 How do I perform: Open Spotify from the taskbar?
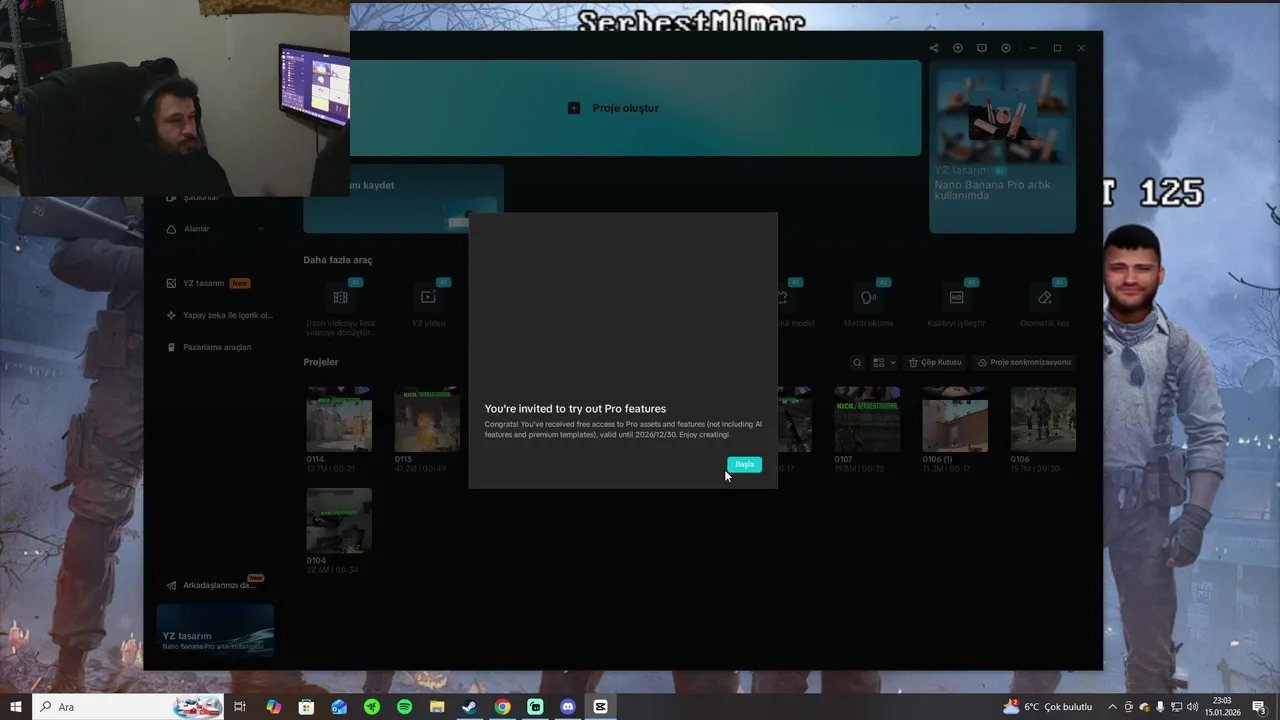404,707
